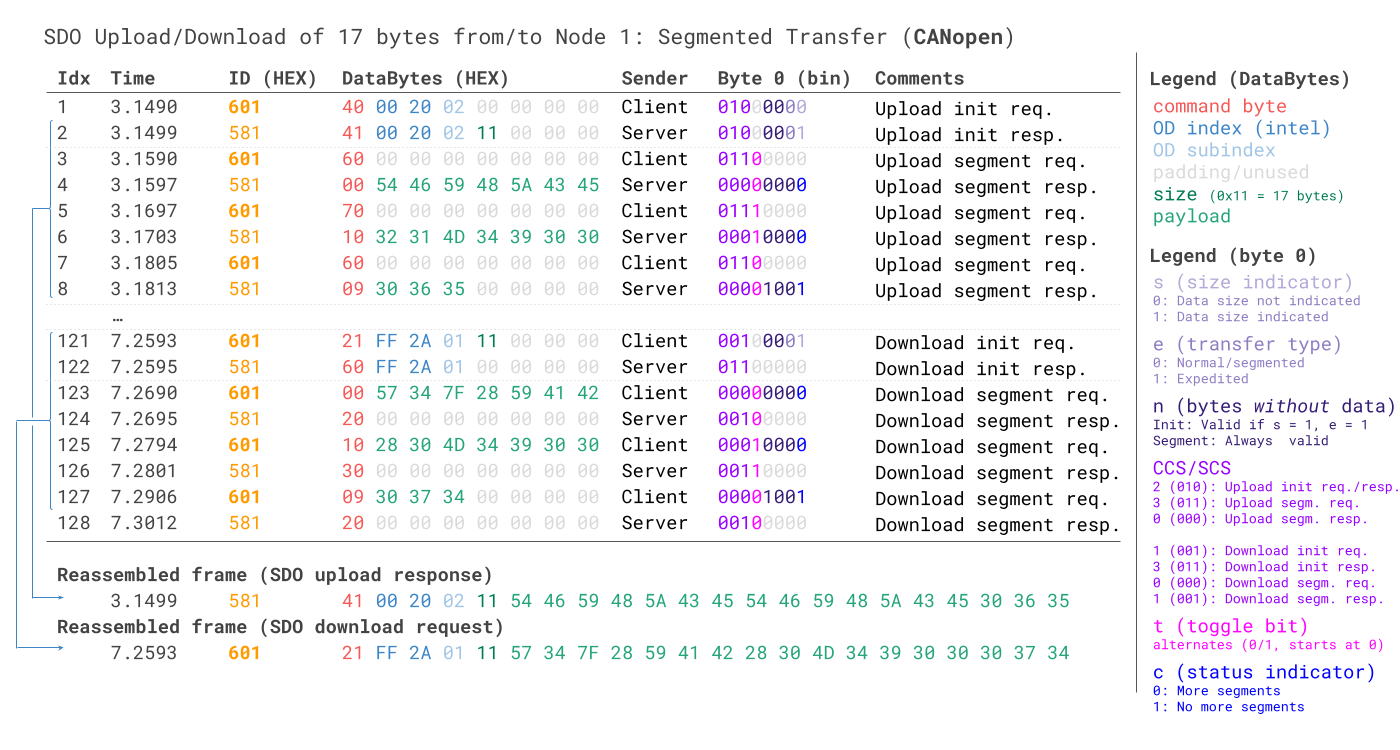Select row index 128
The width and height of the screenshot is (1400, 750).
click(x=73, y=523)
